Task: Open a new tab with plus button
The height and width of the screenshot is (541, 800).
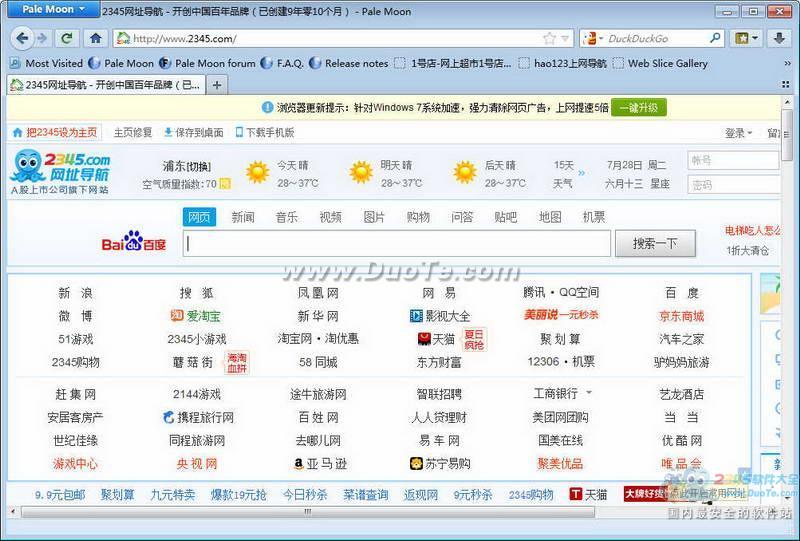Action: tap(217, 85)
